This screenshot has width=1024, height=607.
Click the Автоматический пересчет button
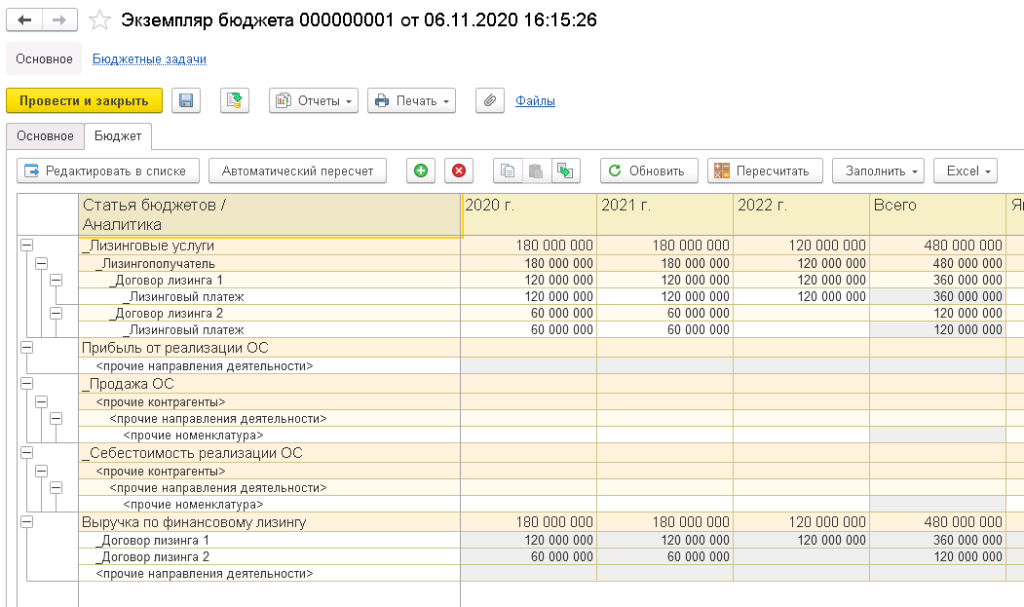coord(297,171)
